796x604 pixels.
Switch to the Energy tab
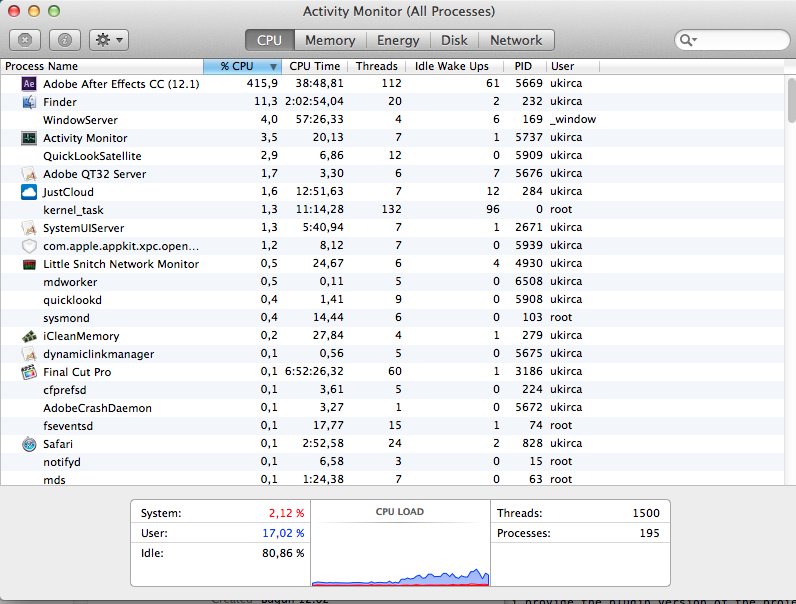coord(398,40)
